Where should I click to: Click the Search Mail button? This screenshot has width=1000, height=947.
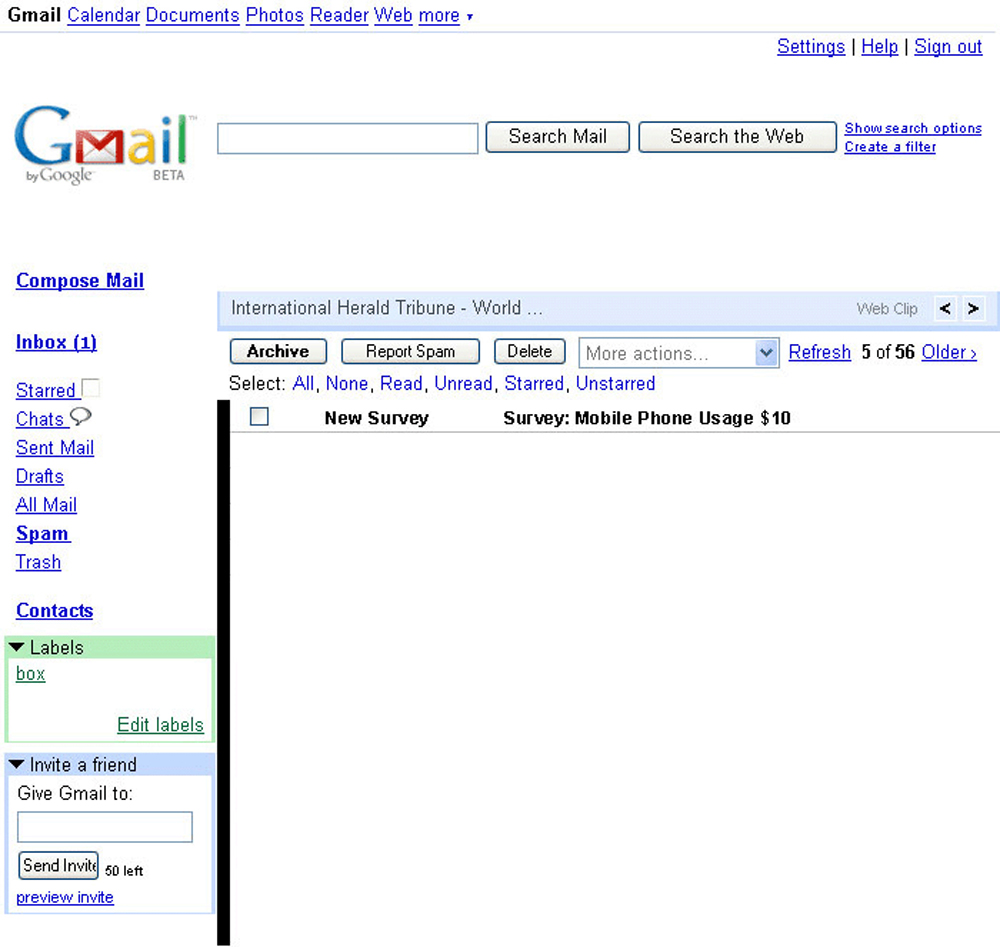(x=557, y=136)
